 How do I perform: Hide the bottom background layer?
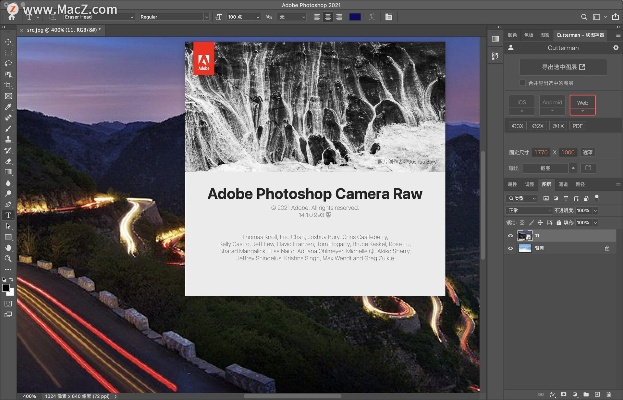click(x=512, y=247)
